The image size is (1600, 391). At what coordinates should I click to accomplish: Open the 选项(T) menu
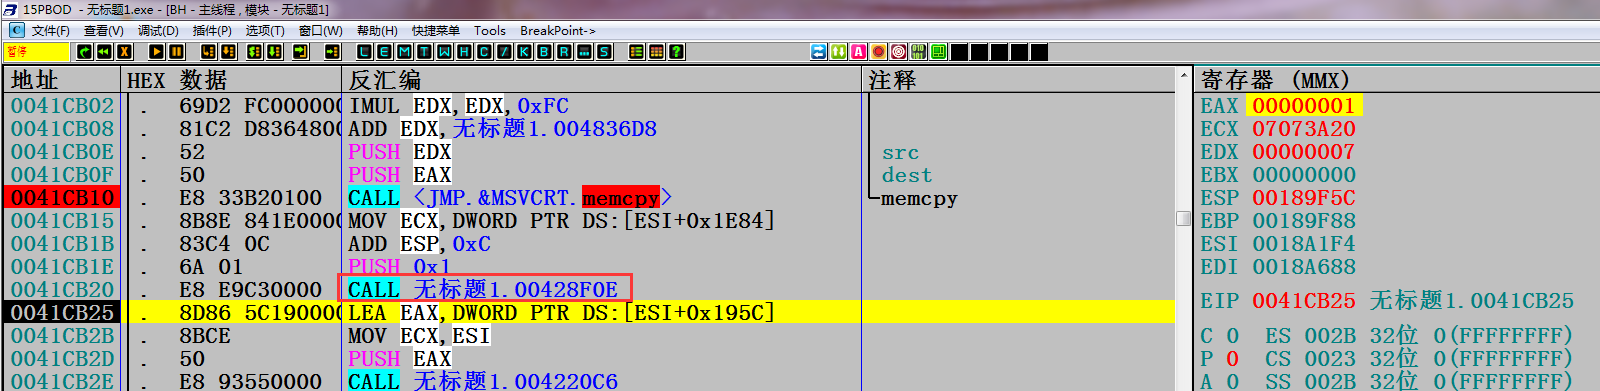265,30
